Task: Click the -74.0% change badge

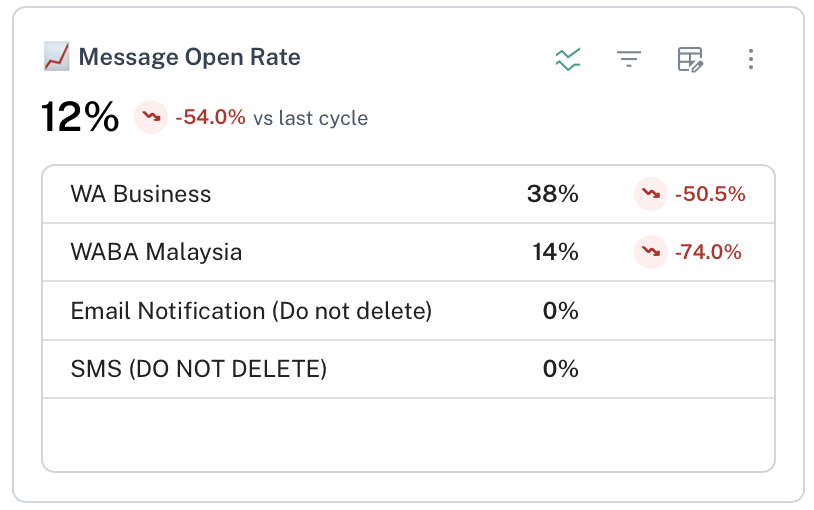Action: (708, 252)
